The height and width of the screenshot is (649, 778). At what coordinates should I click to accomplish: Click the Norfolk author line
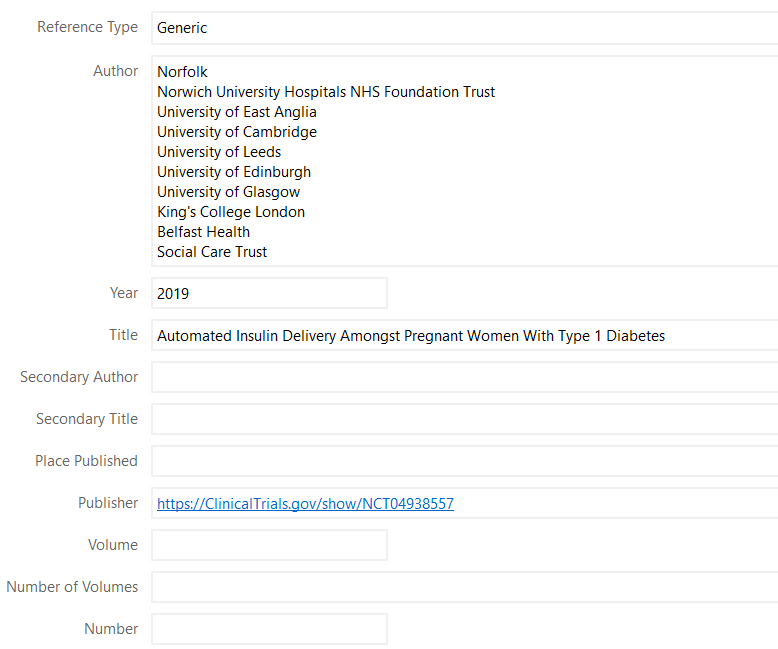(183, 72)
